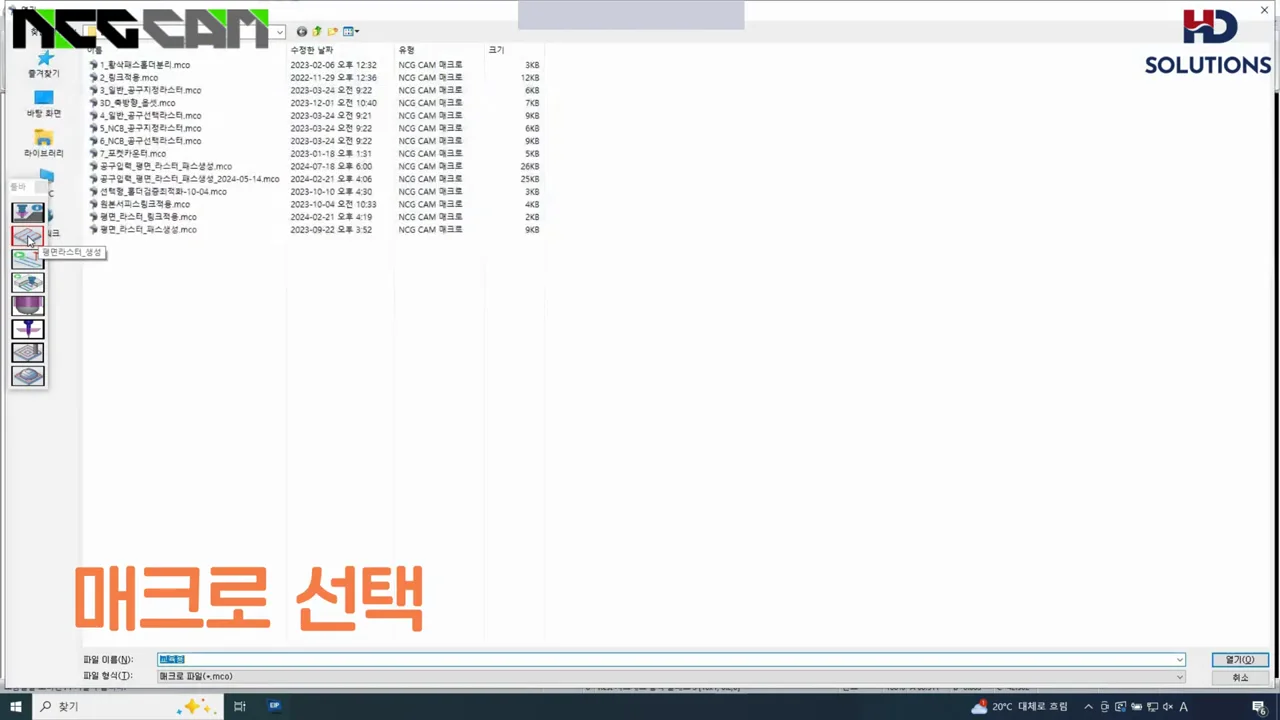The height and width of the screenshot is (720, 1280).
Task: Click the toolbar icon with a cutter in a grey pocket
Action: click(28, 352)
